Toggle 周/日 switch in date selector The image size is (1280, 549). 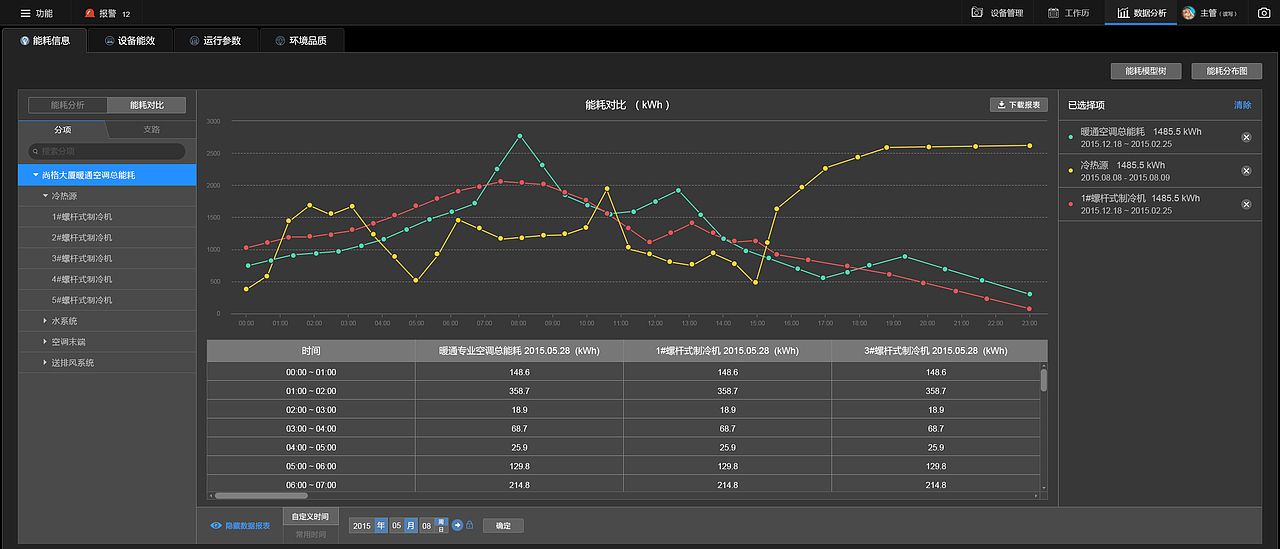[x=441, y=525]
